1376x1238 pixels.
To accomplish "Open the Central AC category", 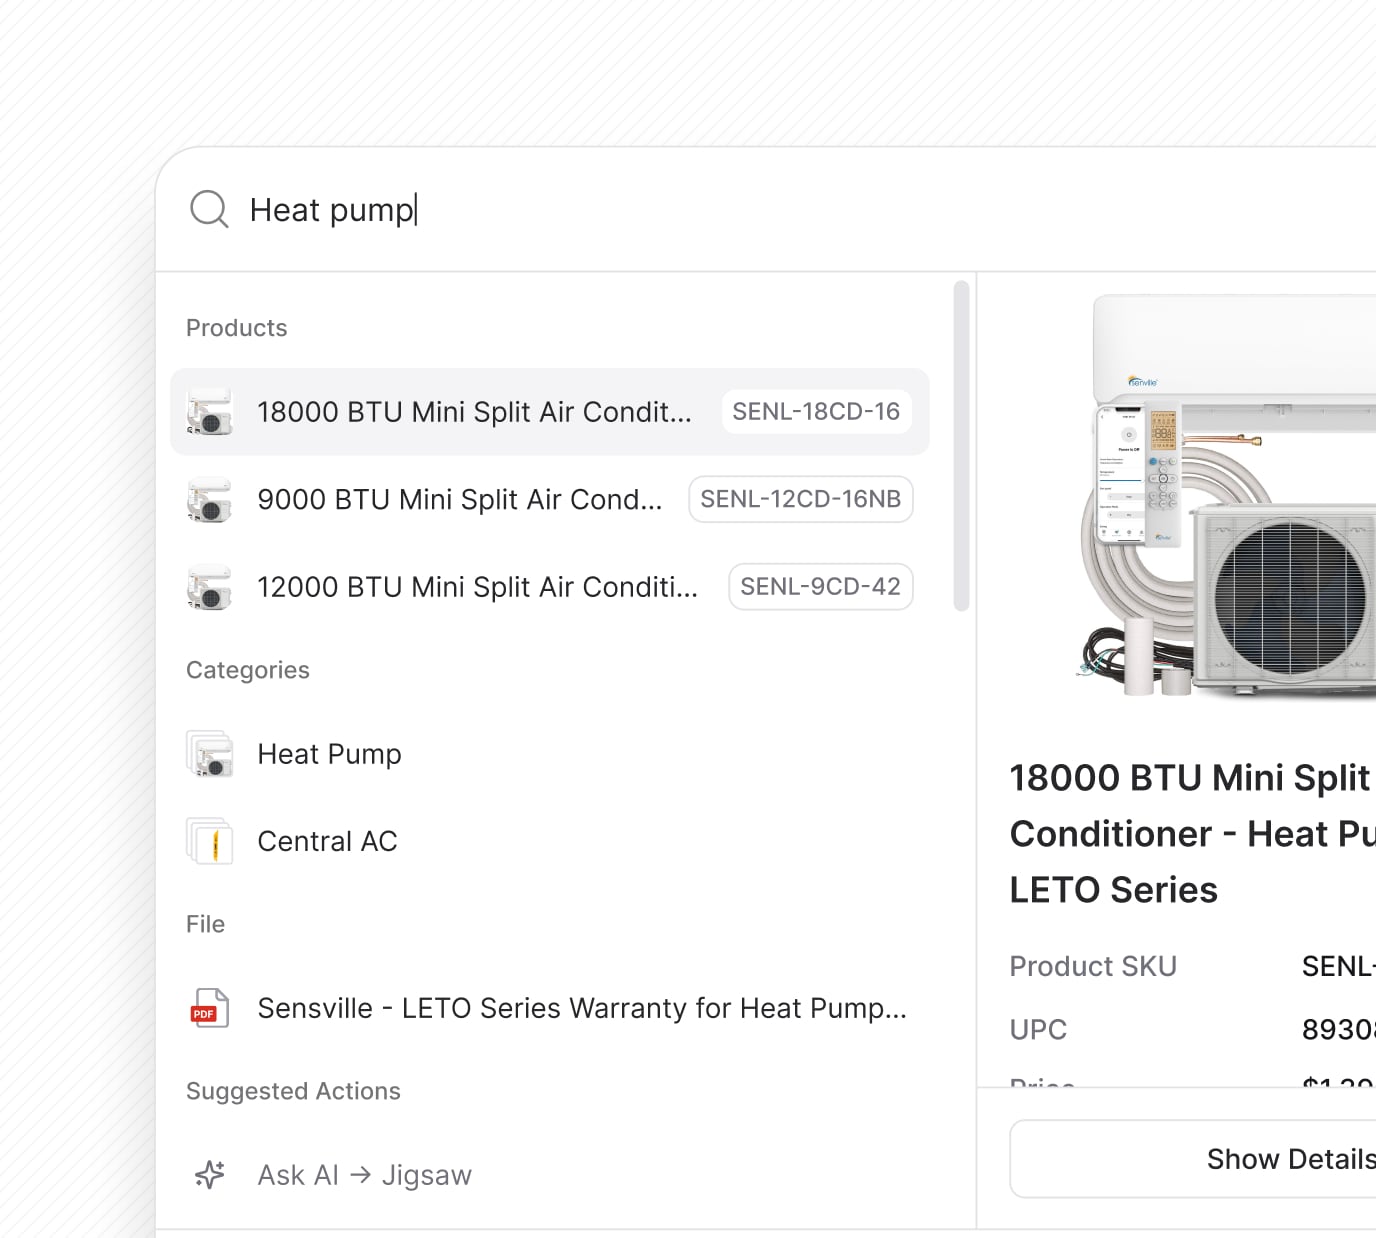I will tap(549, 841).
